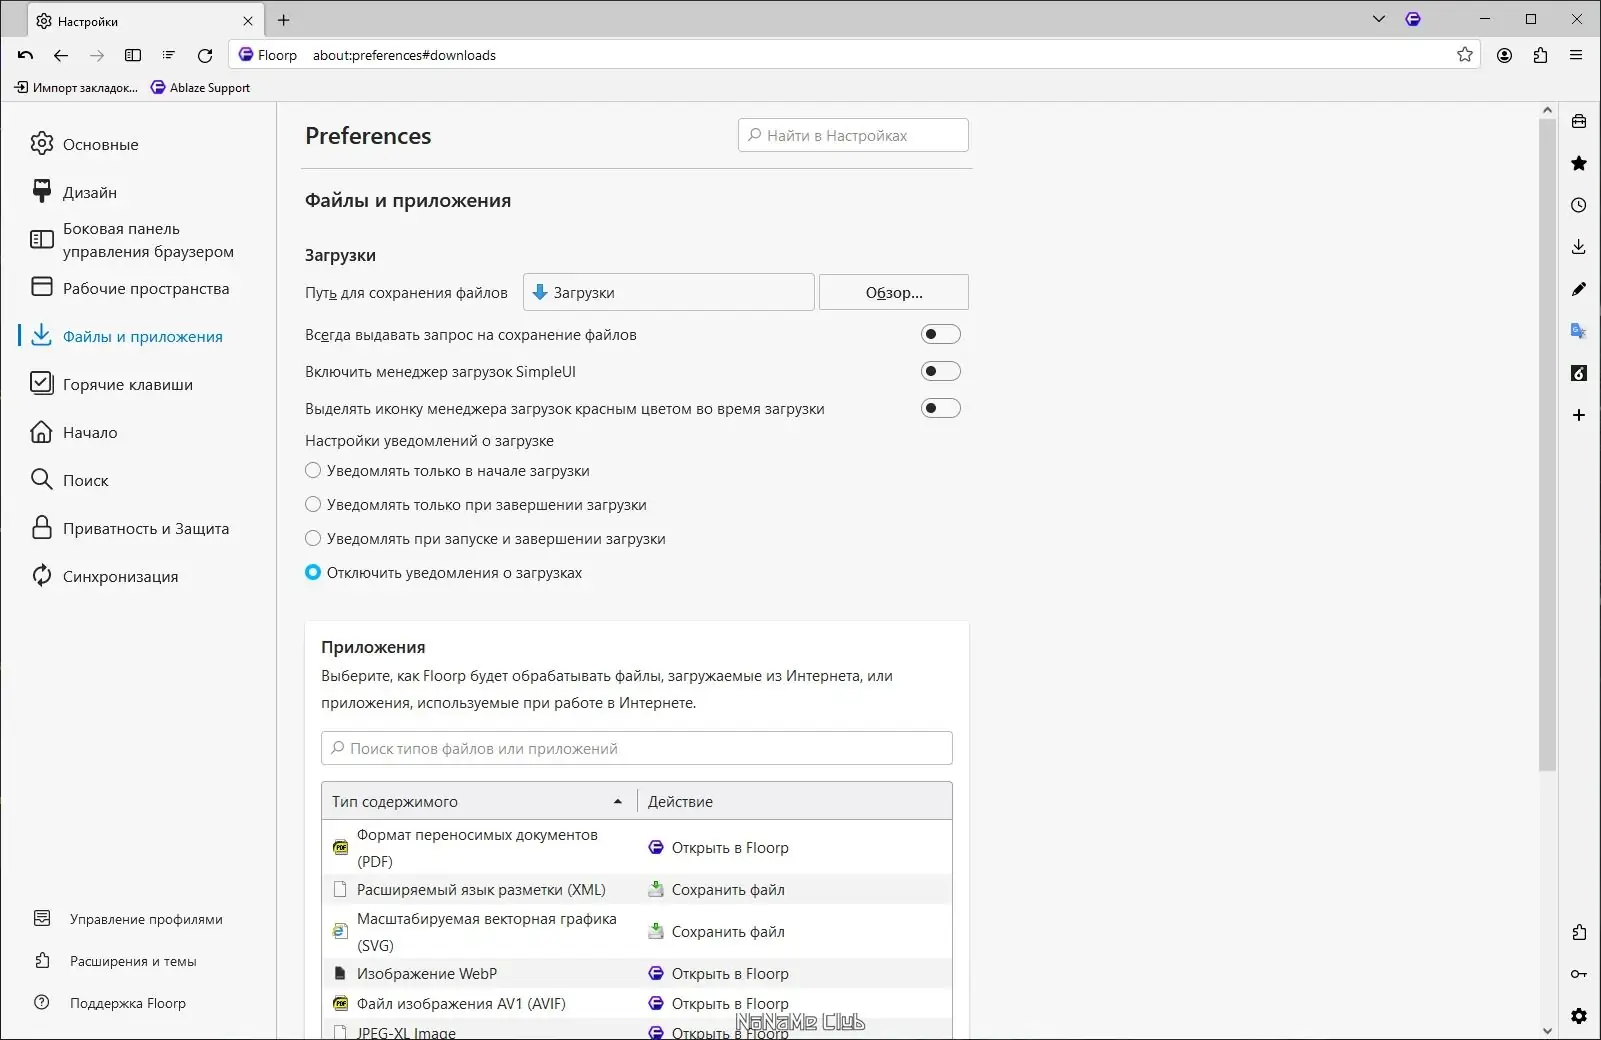The height and width of the screenshot is (1040, 1601).
Task: Open the "Приватность и Защита" settings section
Action: (x=145, y=528)
